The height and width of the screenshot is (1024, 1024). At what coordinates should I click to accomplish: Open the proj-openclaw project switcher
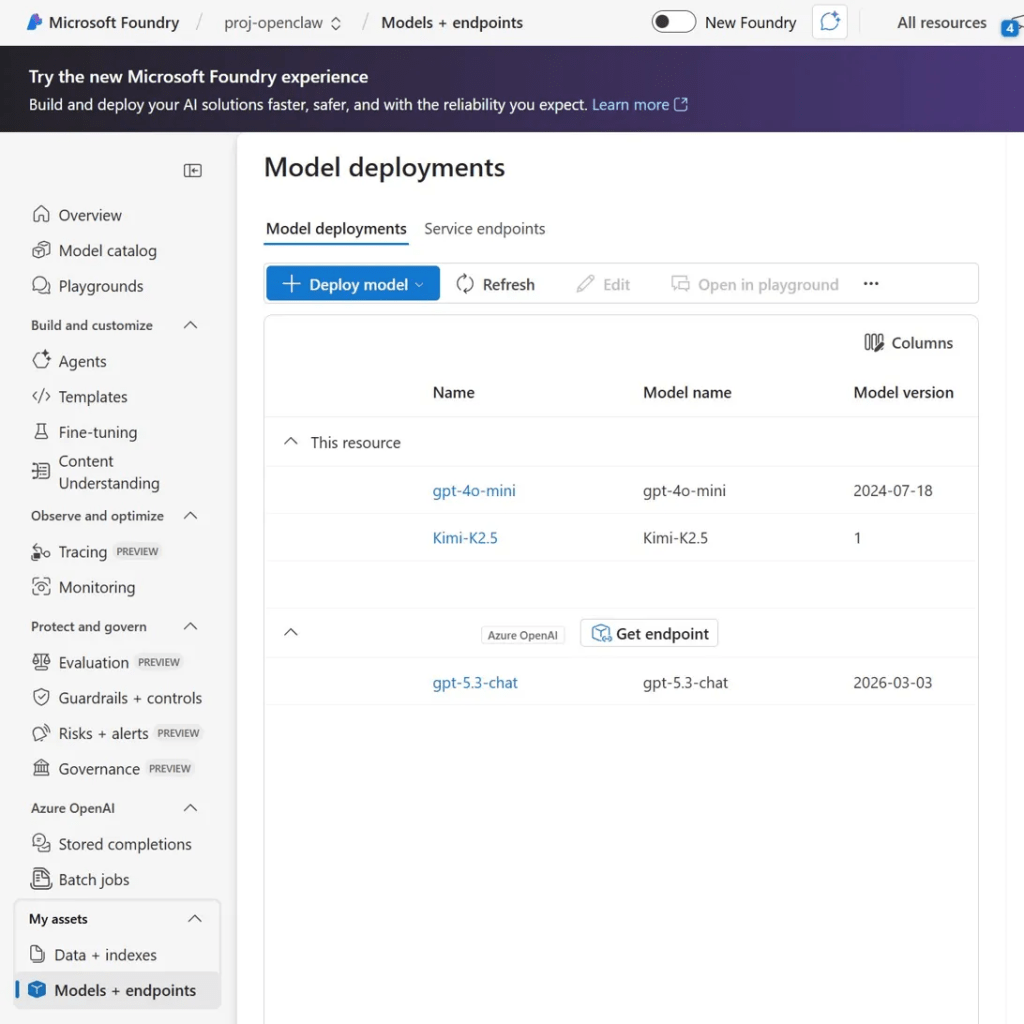click(282, 23)
